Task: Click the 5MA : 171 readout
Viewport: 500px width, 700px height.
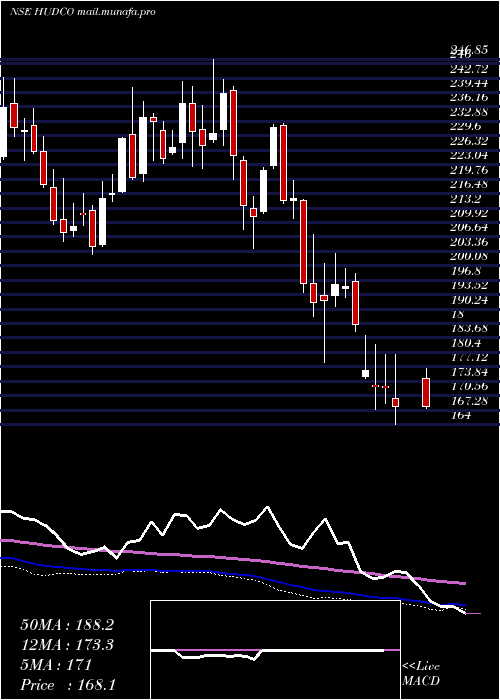Action: click(56, 665)
